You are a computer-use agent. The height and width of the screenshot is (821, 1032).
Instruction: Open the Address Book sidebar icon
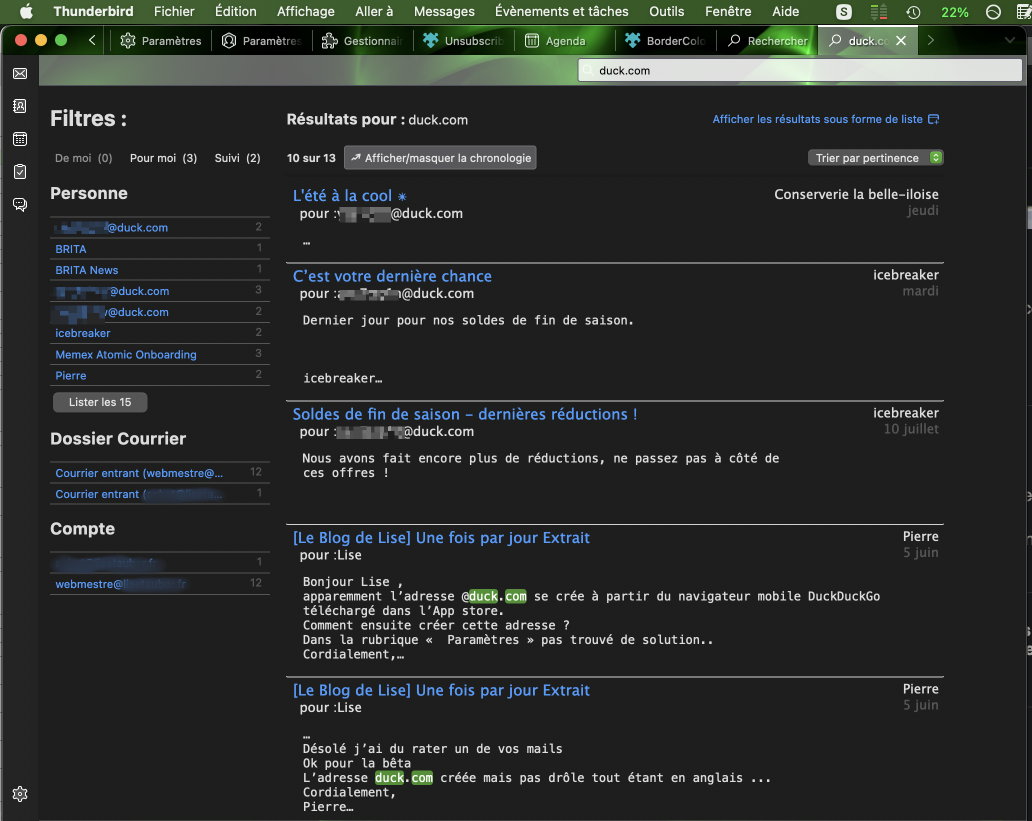pos(19,106)
